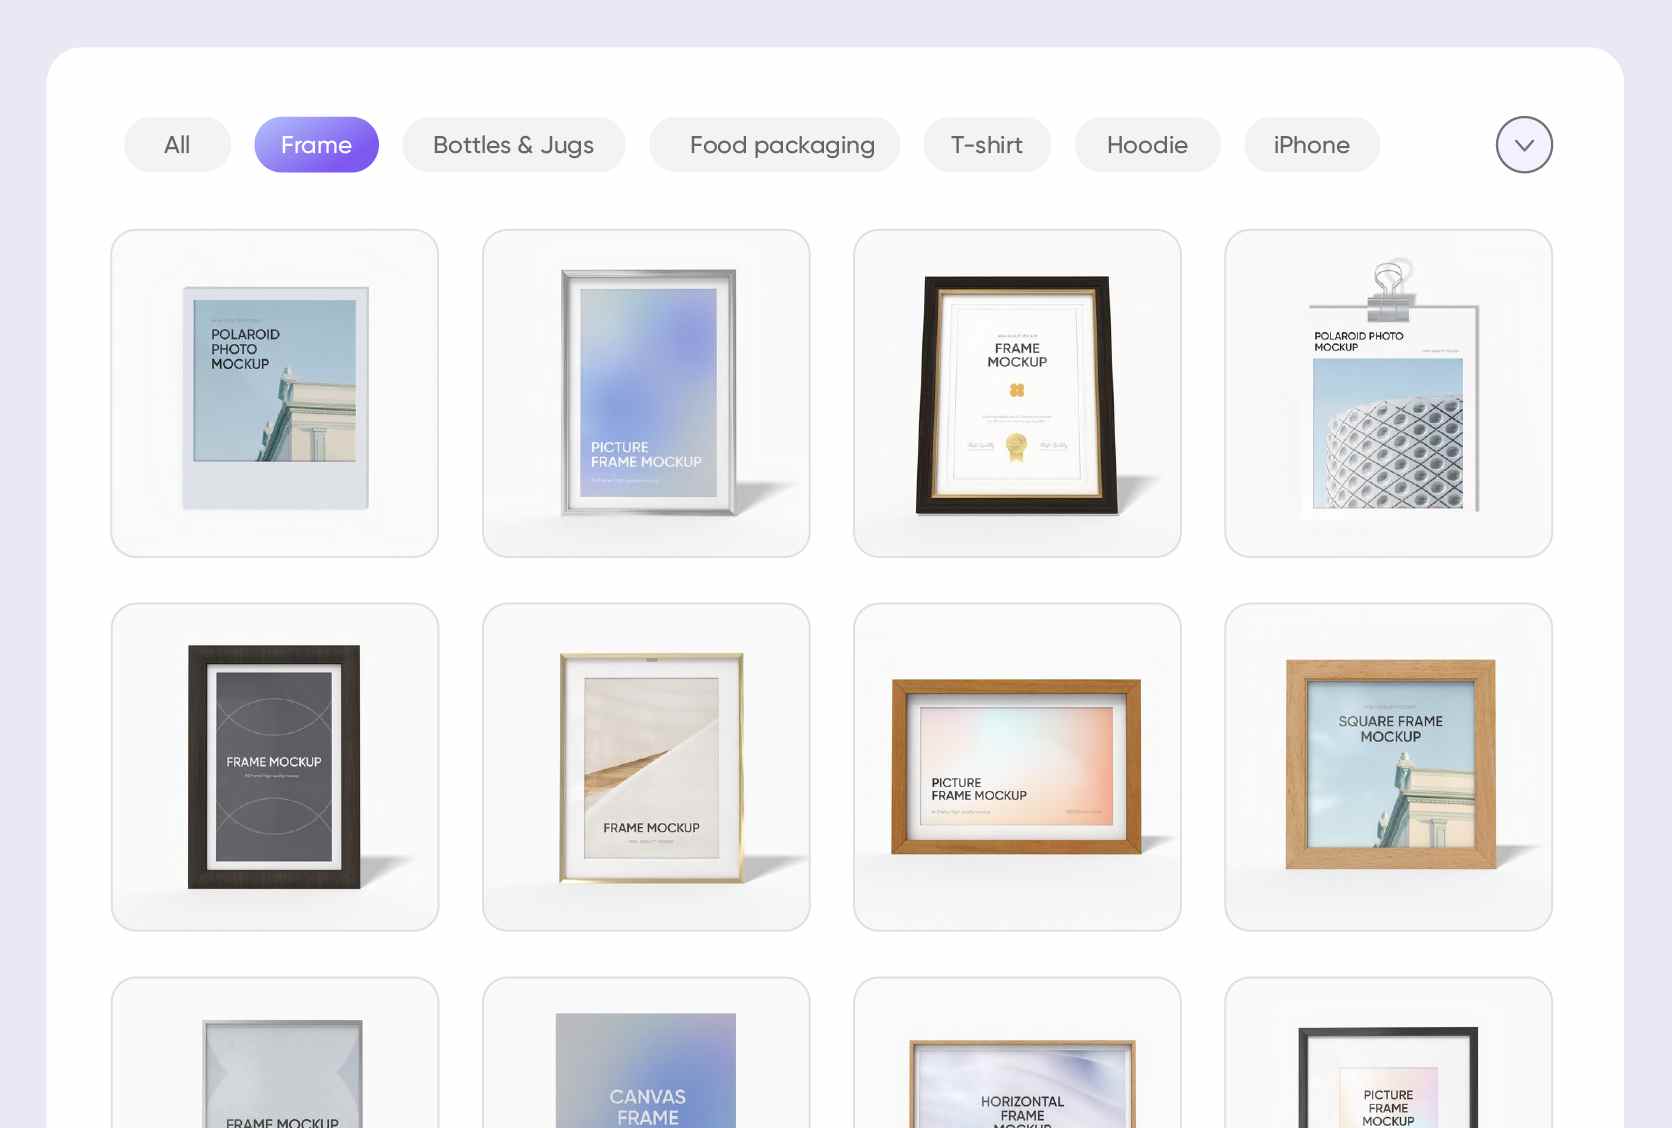Filter mockups by T-shirt
The height and width of the screenshot is (1128, 1672).
point(986,145)
